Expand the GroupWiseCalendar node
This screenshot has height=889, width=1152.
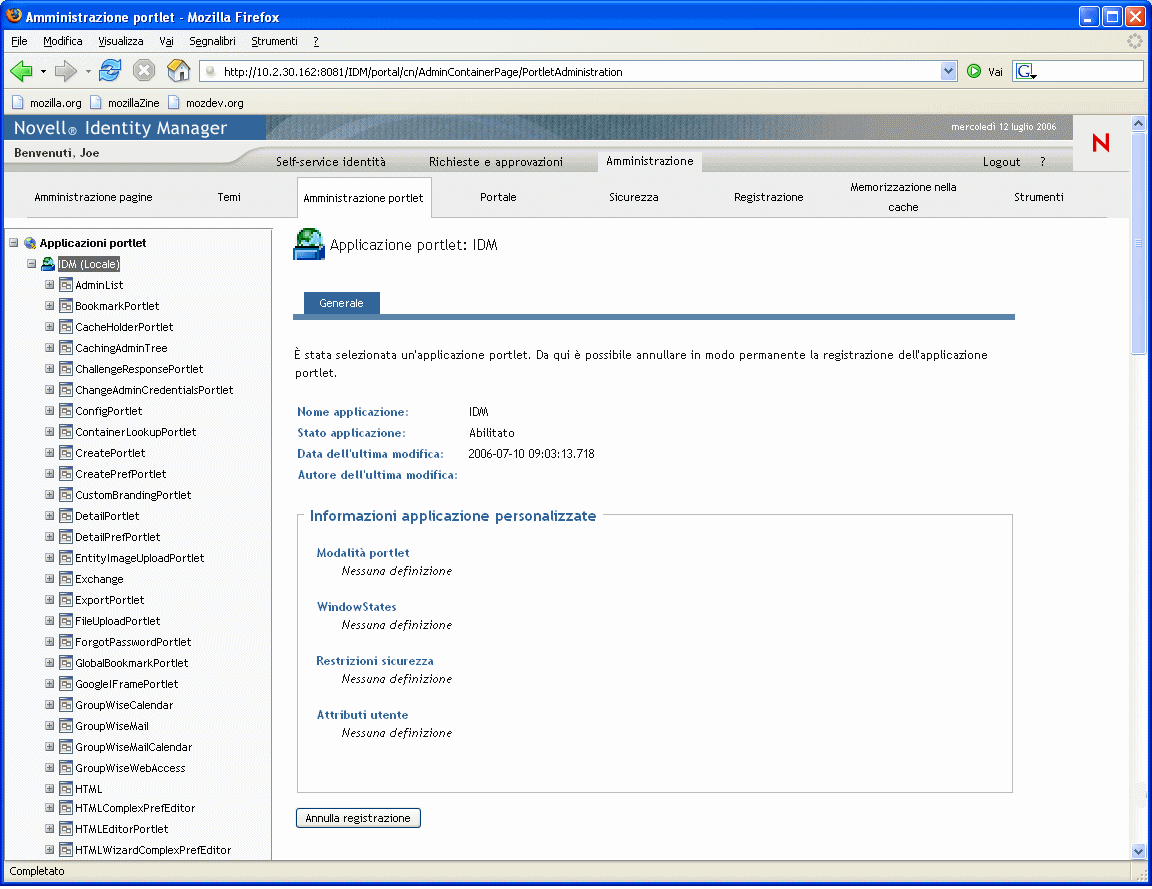click(x=49, y=705)
